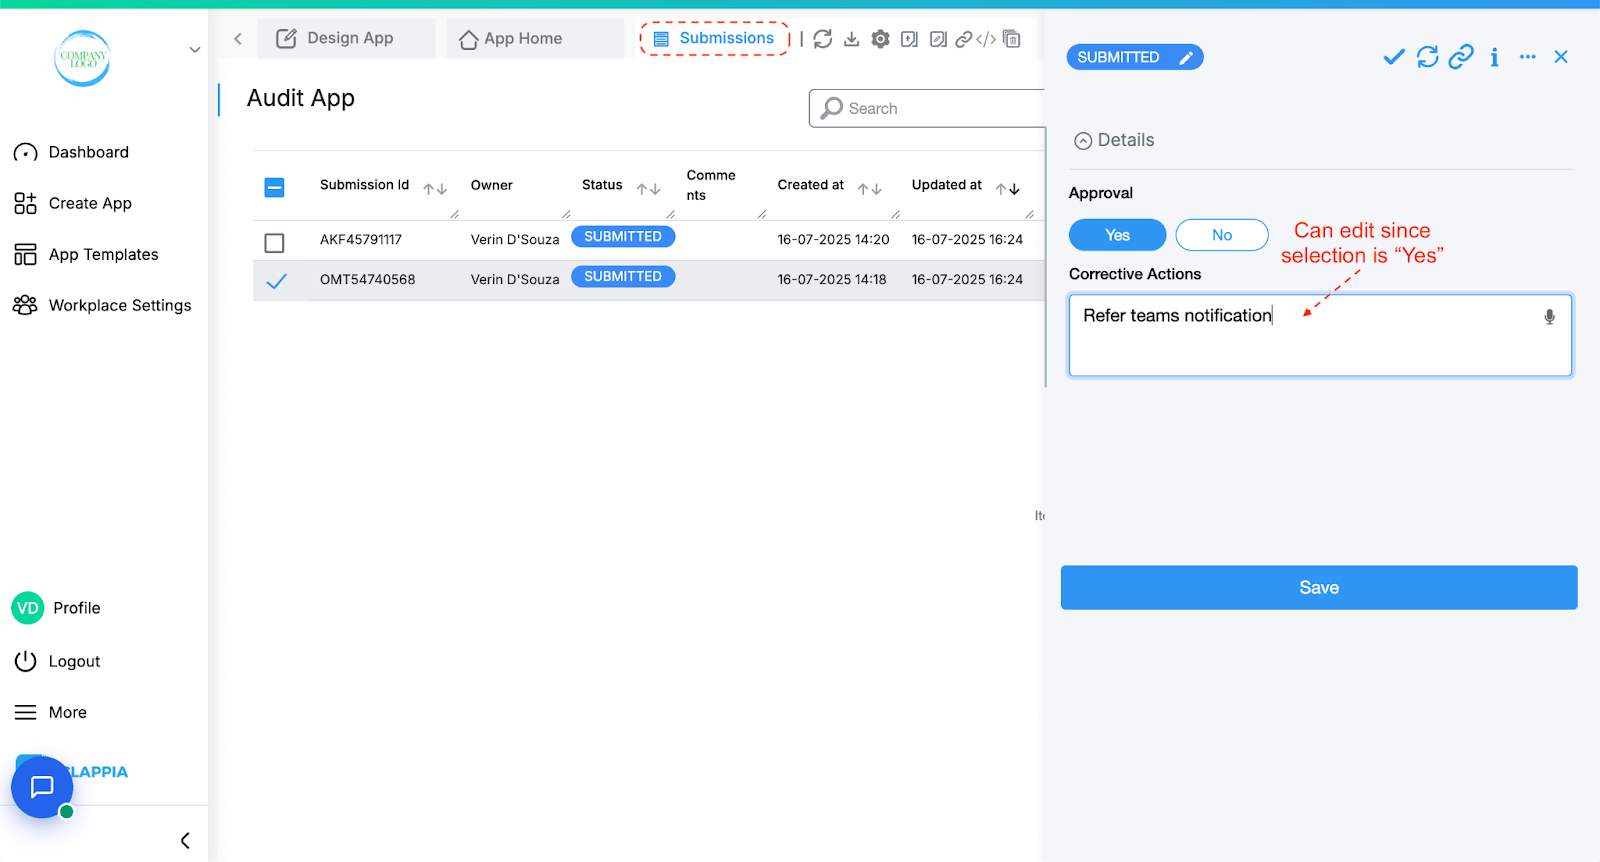Click the Workplace Settings people icon

tap(25, 305)
